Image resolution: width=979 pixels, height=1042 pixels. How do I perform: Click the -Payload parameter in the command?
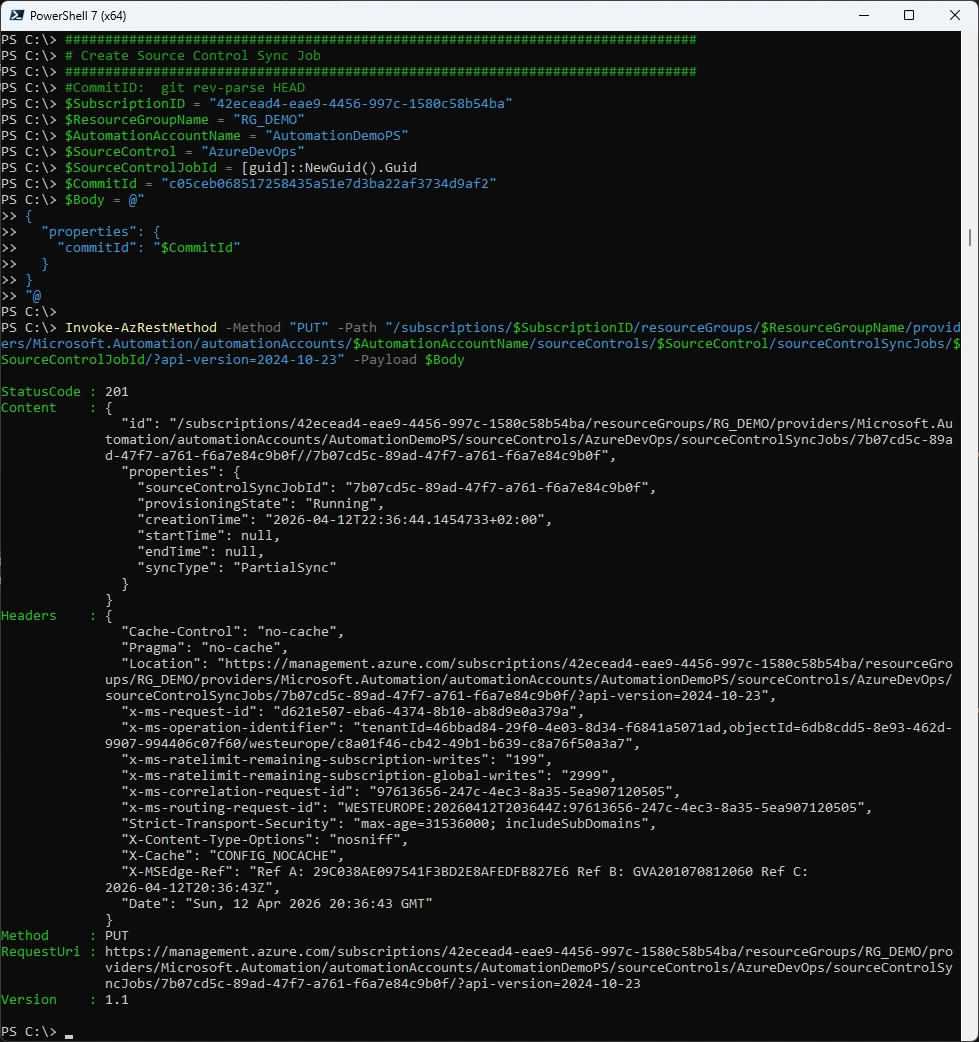385,360
